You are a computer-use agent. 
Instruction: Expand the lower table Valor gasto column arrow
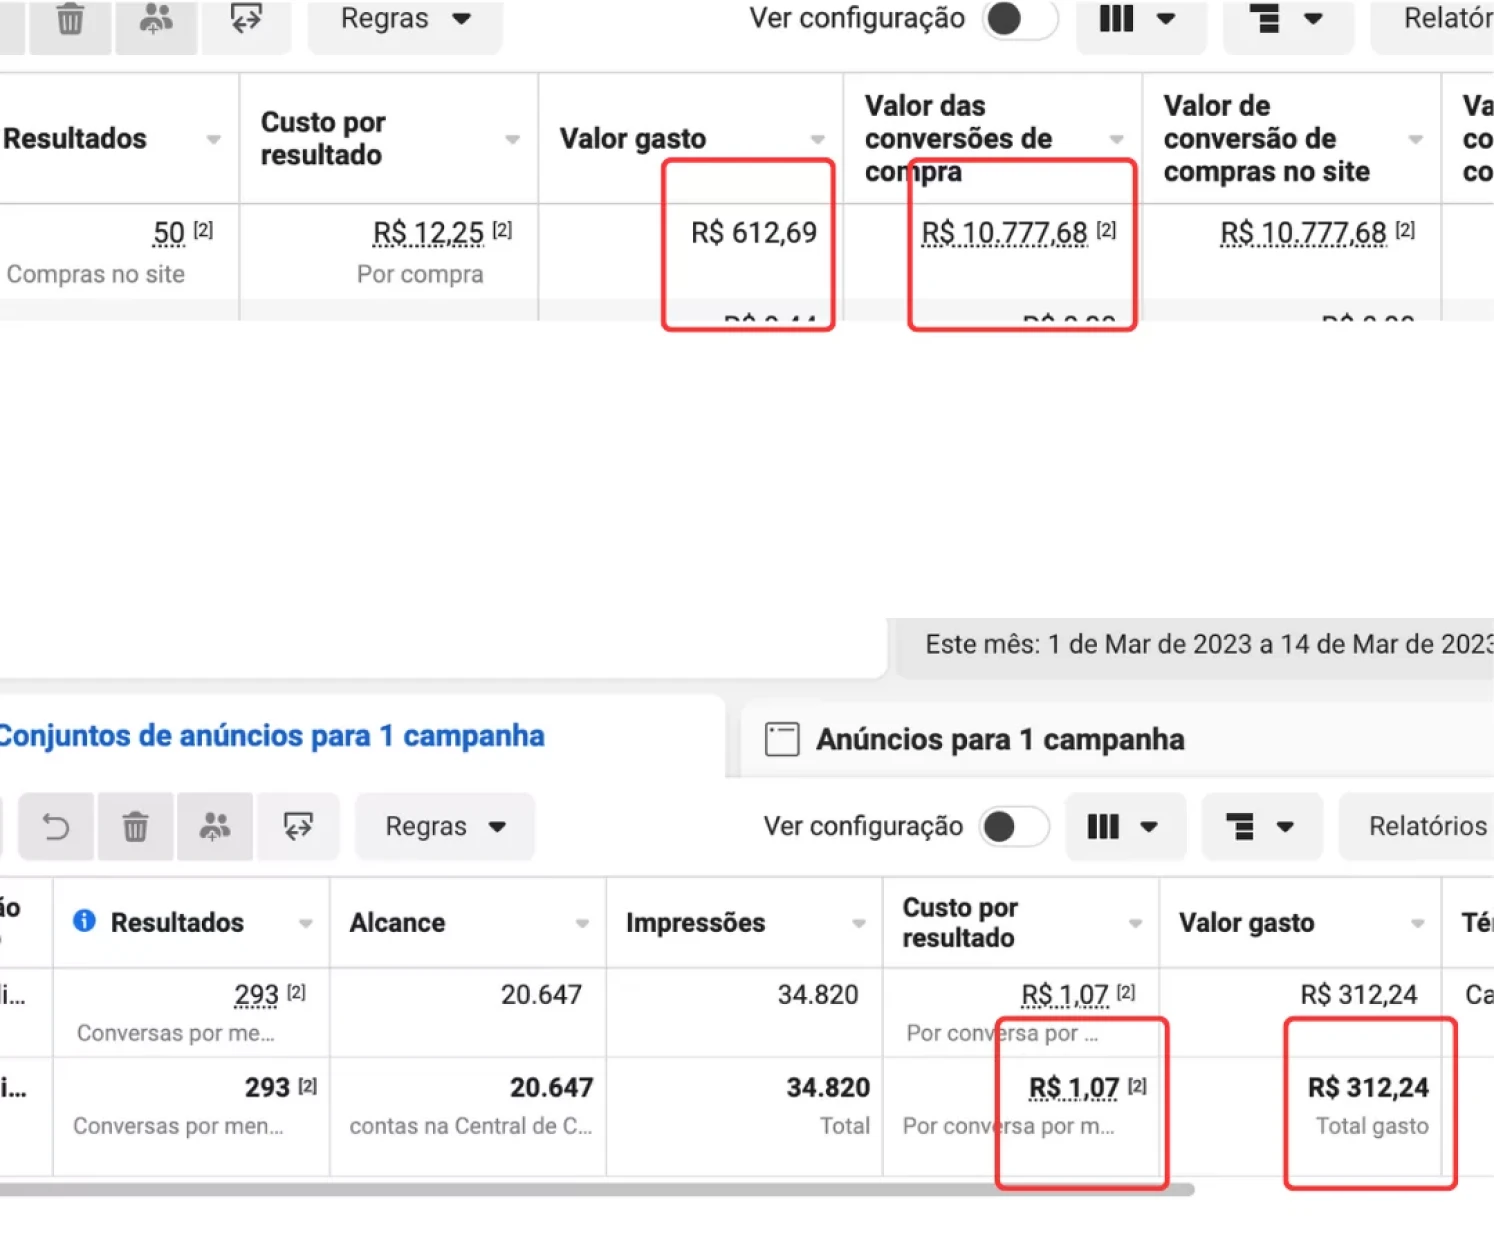coord(1417,923)
